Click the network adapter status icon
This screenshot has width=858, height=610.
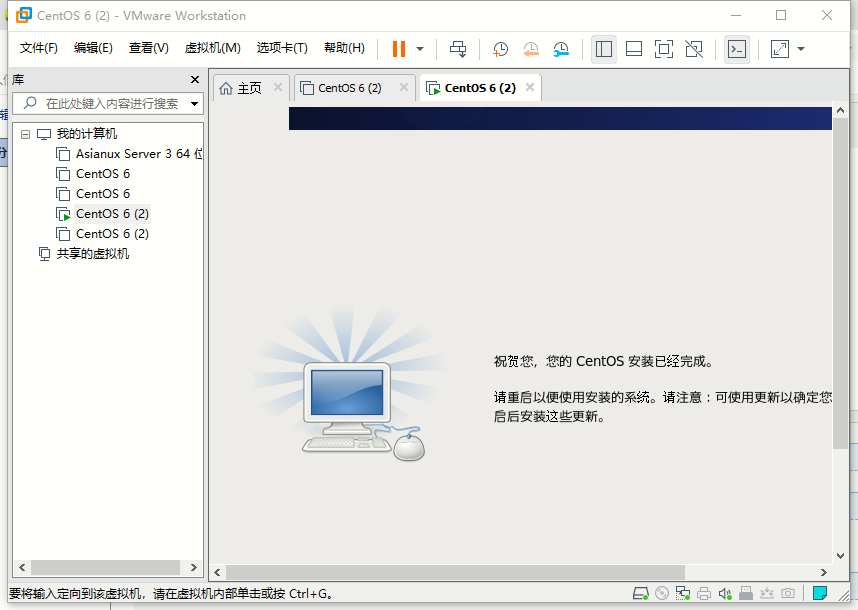click(x=682, y=594)
